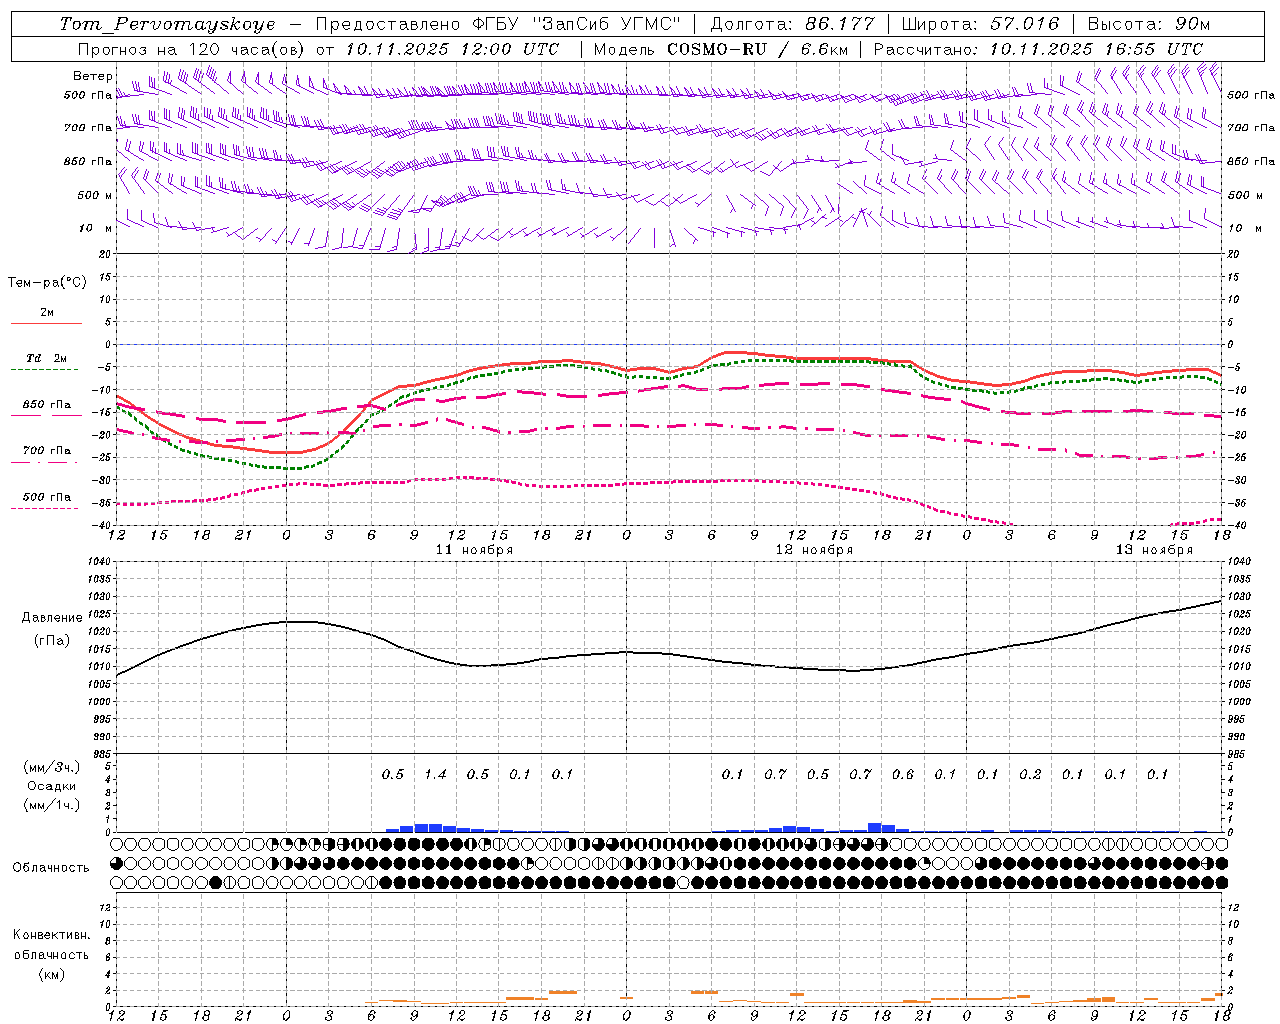Viewport: 1280px width, 1024px height.
Task: Click the '2м' temperature legend entry
Action: [x=47, y=313]
